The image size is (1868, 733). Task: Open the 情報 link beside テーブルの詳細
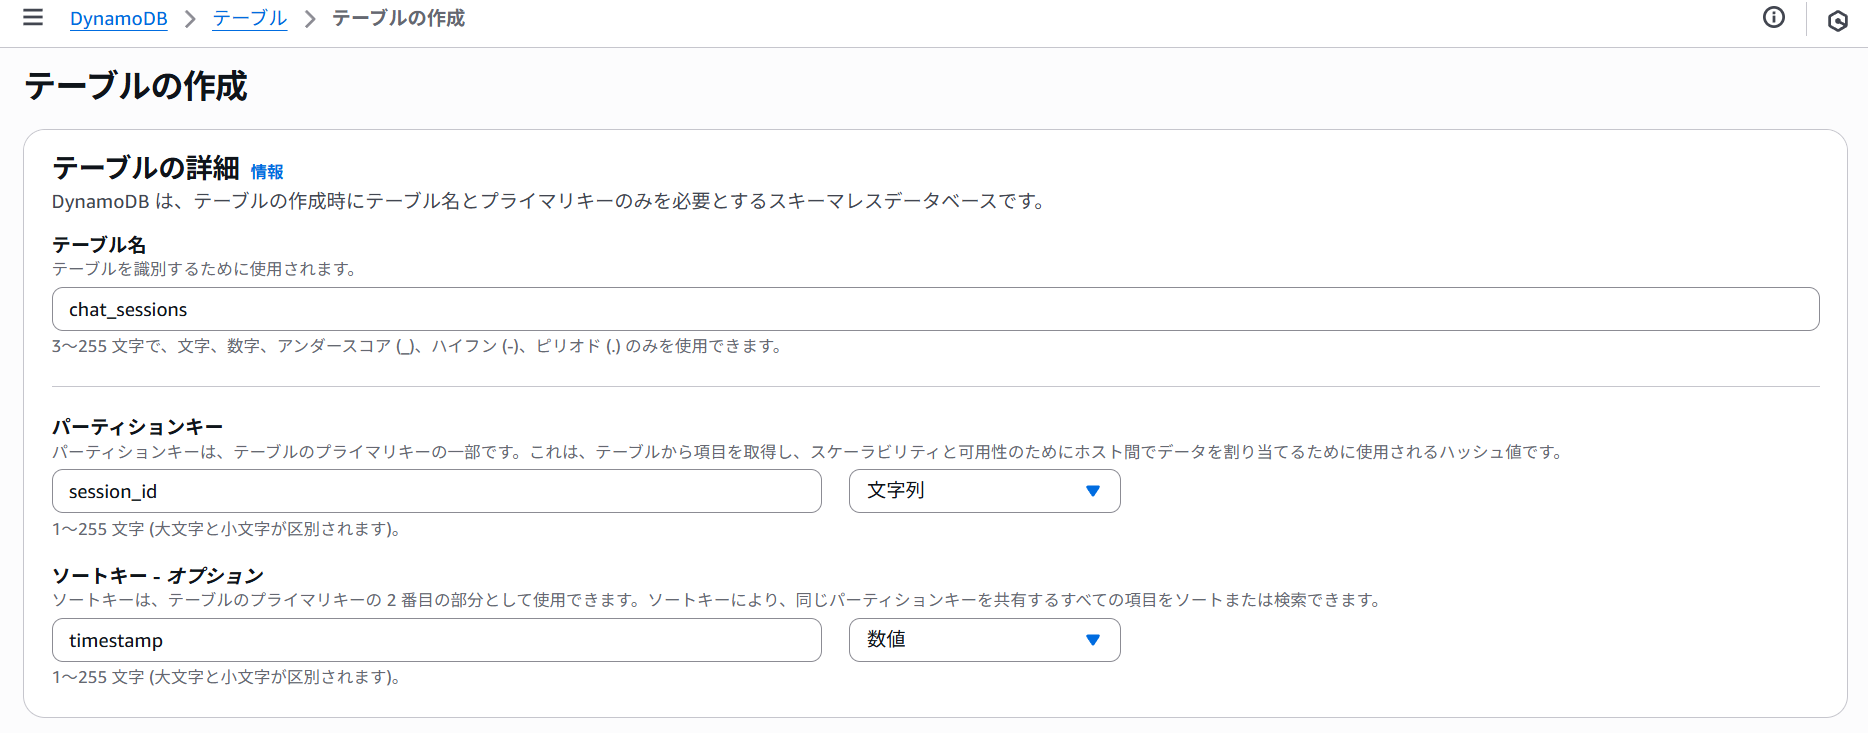(267, 172)
